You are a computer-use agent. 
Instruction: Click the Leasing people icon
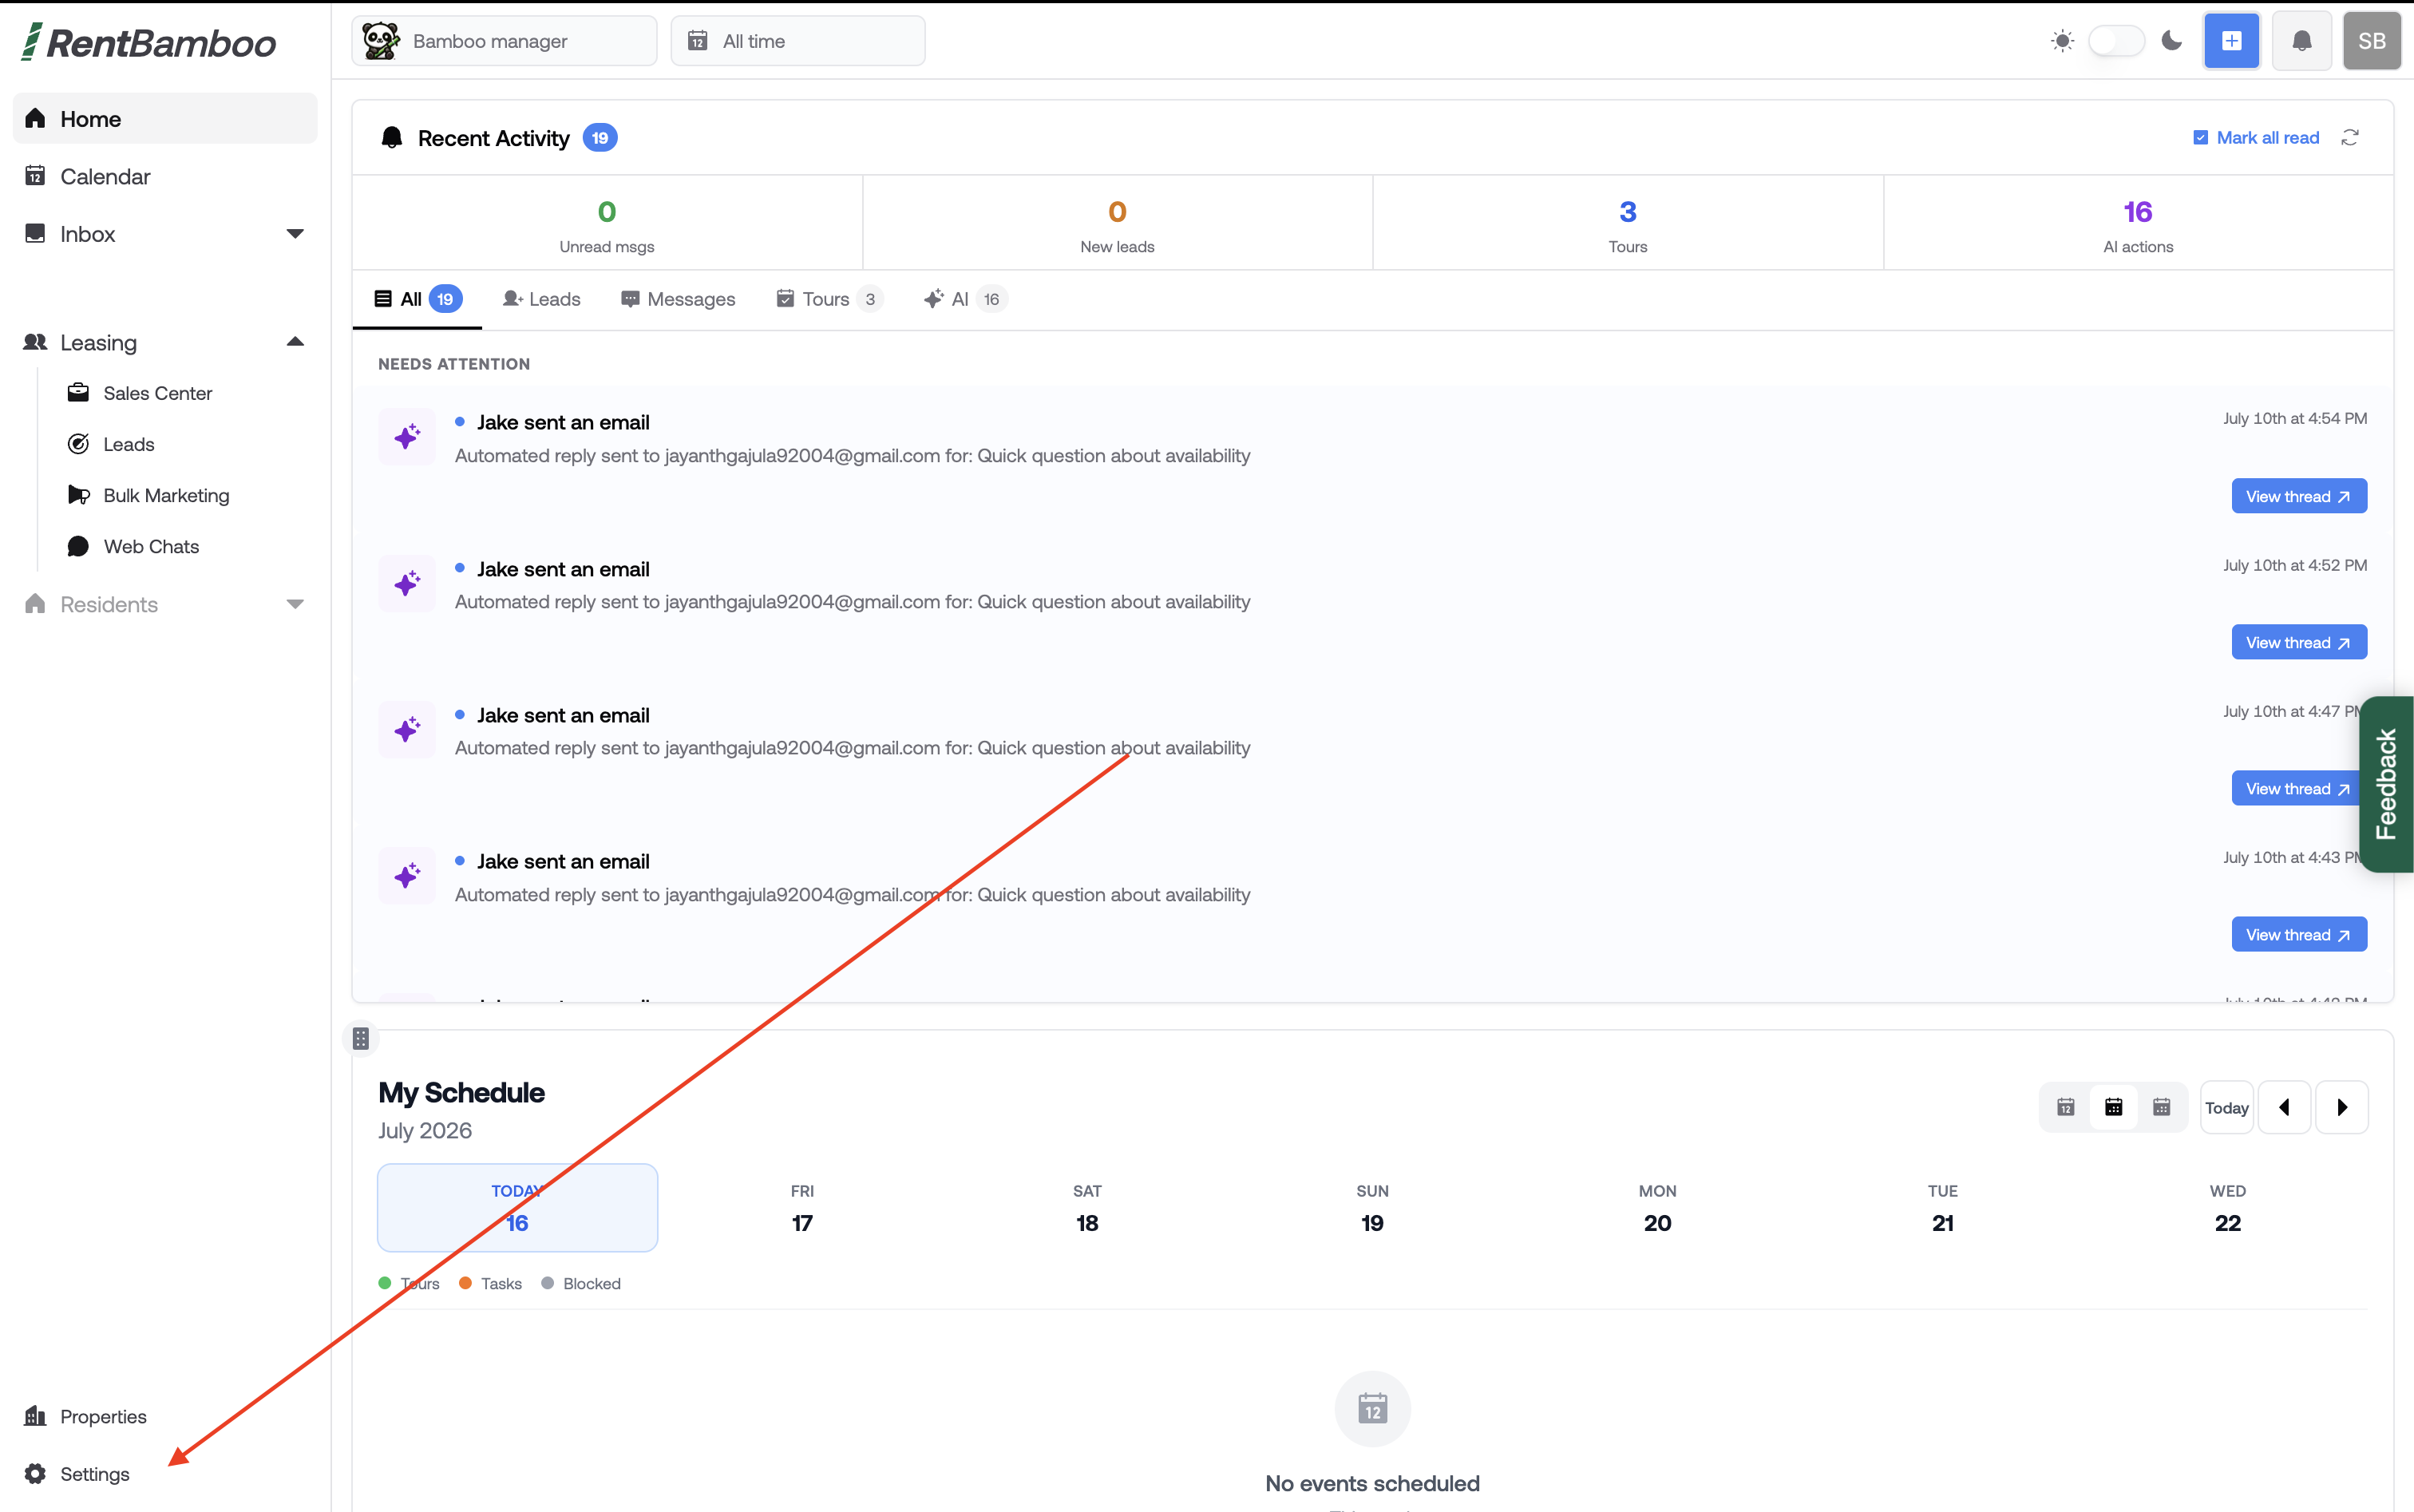click(x=35, y=342)
